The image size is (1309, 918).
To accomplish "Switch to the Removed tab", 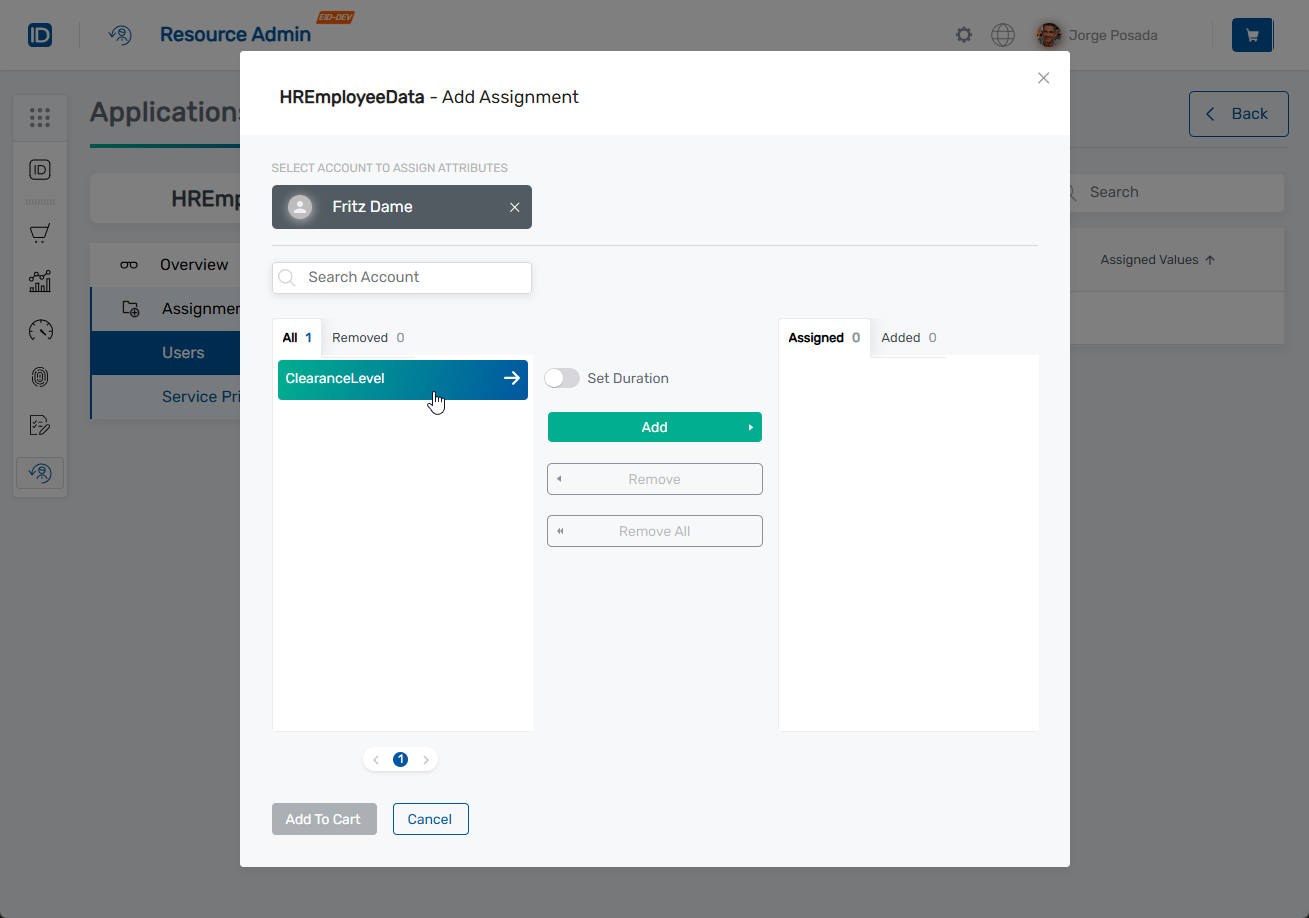I will tap(367, 338).
